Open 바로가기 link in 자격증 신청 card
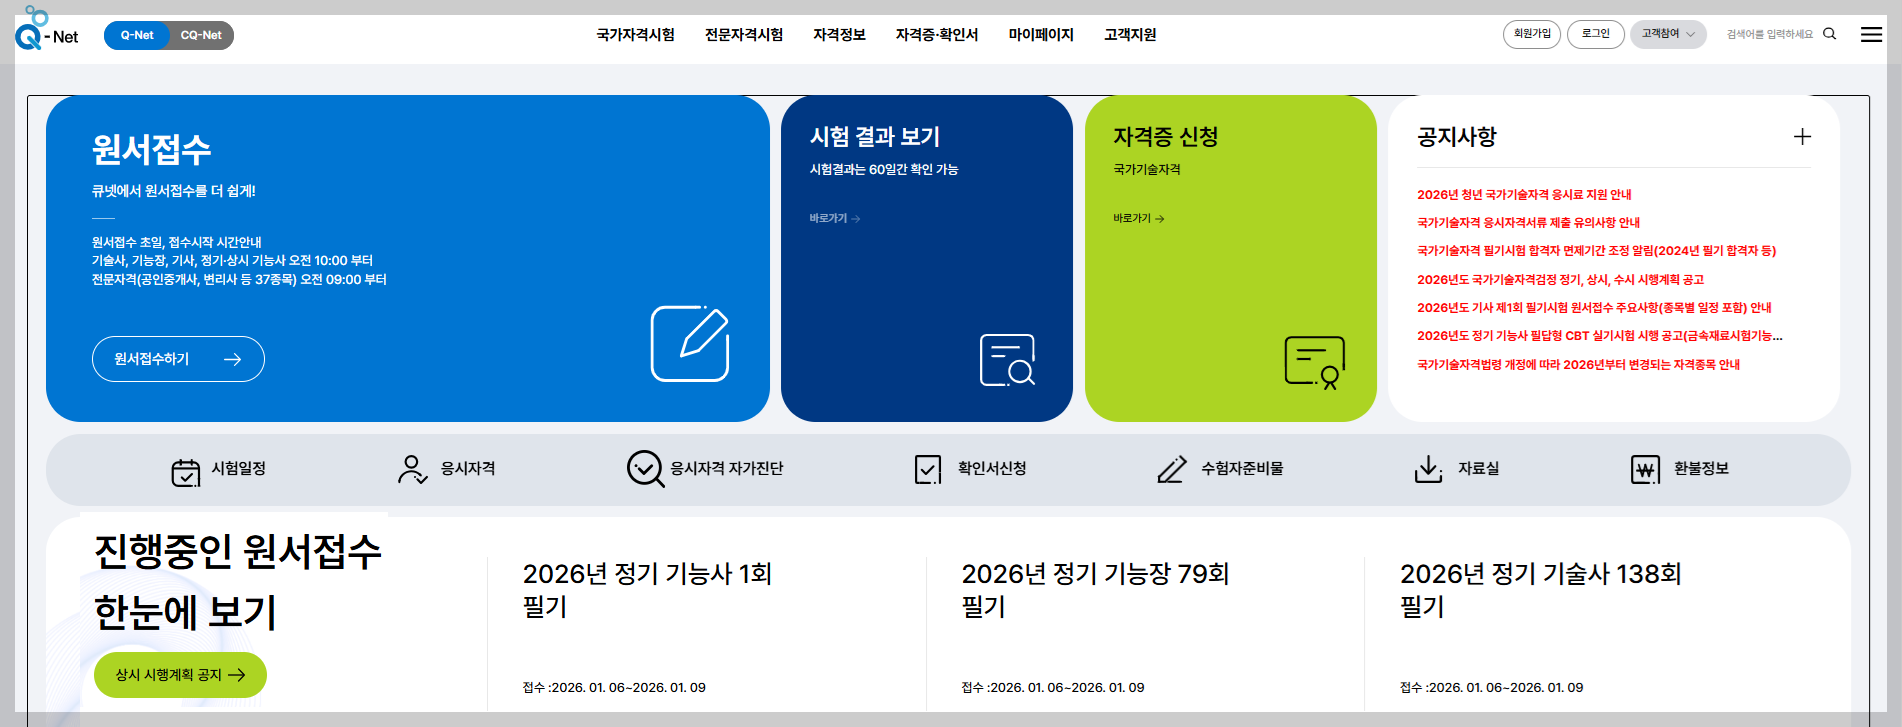The image size is (1902, 727). pyautogui.click(x=1139, y=218)
